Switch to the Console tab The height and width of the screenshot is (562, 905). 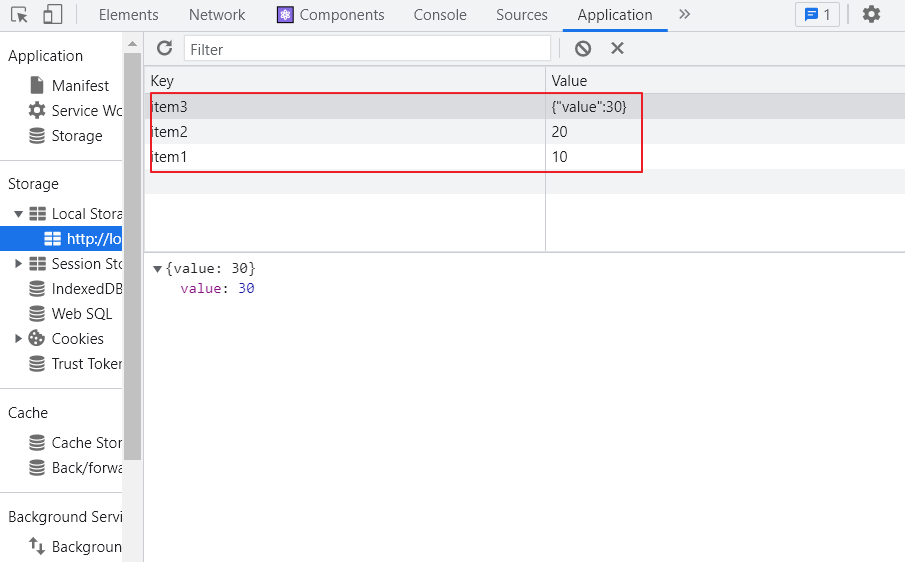(440, 15)
